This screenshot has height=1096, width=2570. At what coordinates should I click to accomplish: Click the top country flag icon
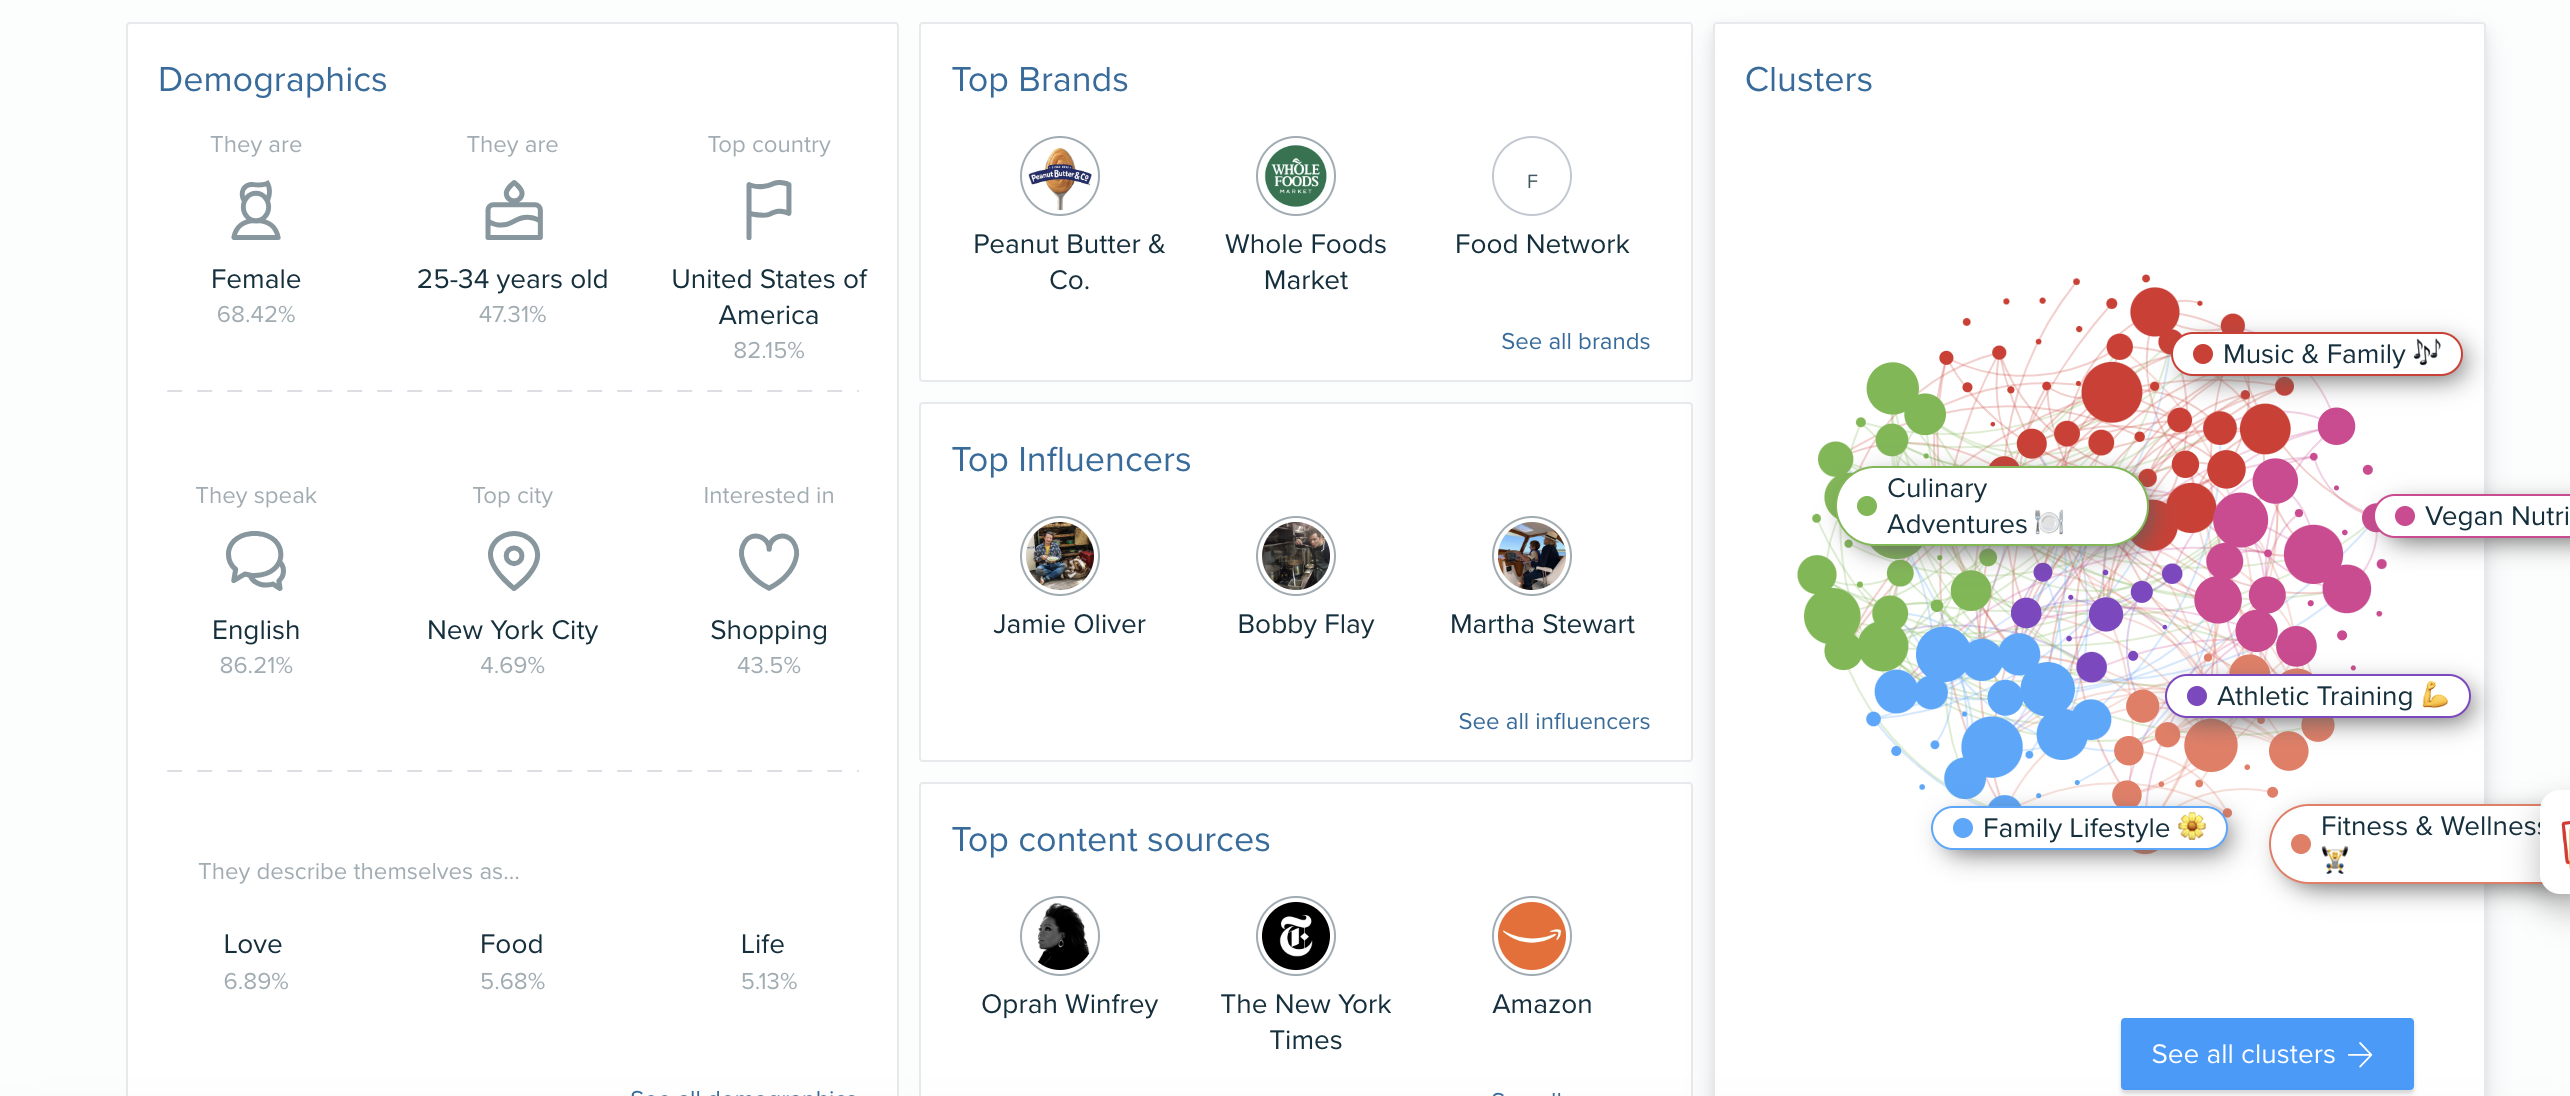pos(768,210)
